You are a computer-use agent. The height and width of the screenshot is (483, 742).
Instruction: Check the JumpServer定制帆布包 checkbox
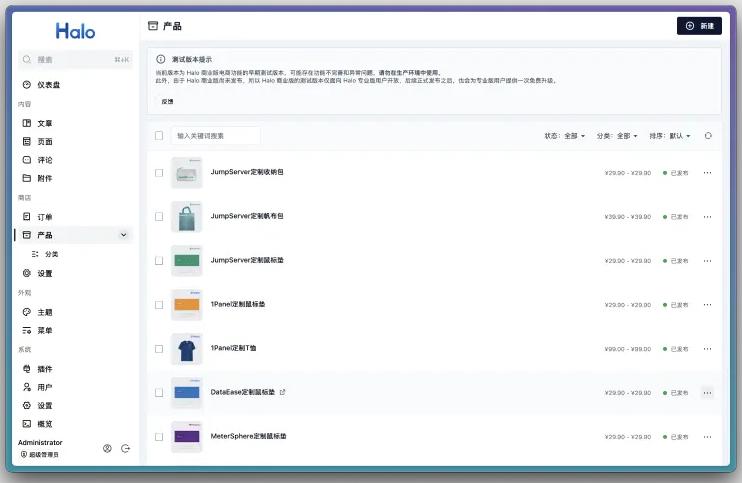click(x=159, y=217)
